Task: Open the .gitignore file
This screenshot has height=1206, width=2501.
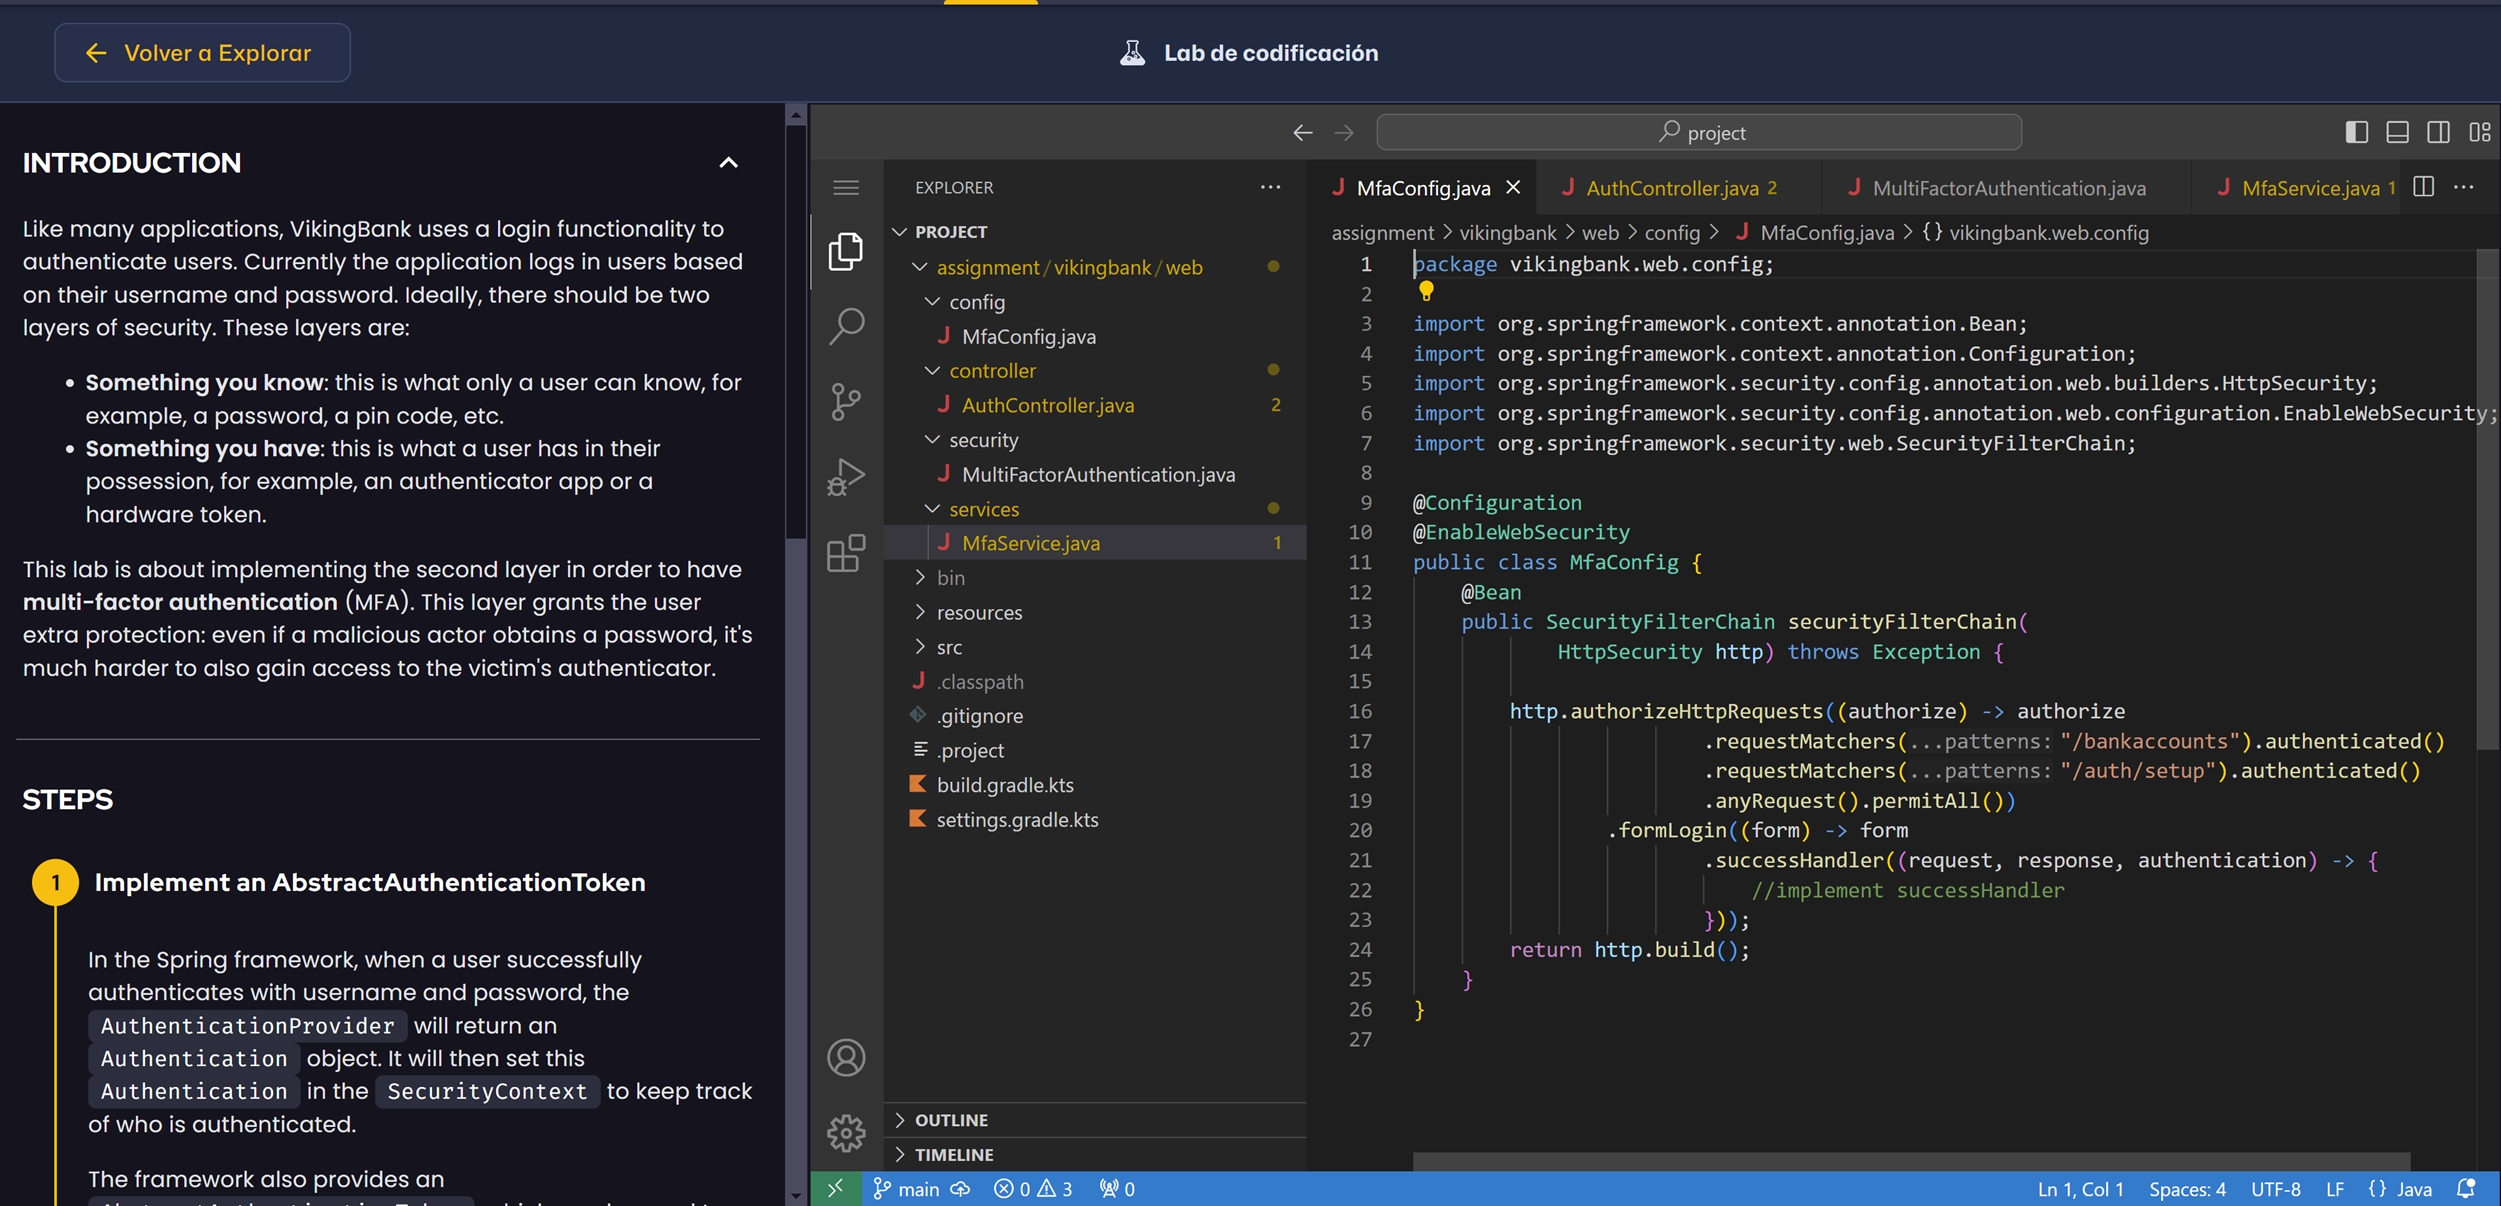Action: (x=1095, y=716)
